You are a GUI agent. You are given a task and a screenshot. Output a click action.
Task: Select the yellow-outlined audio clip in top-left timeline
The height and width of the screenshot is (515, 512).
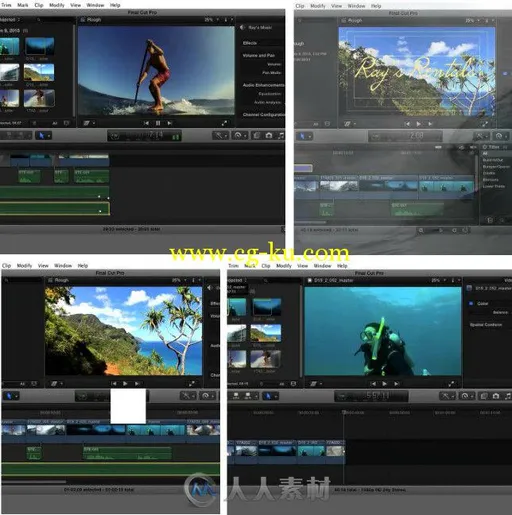coord(55,208)
